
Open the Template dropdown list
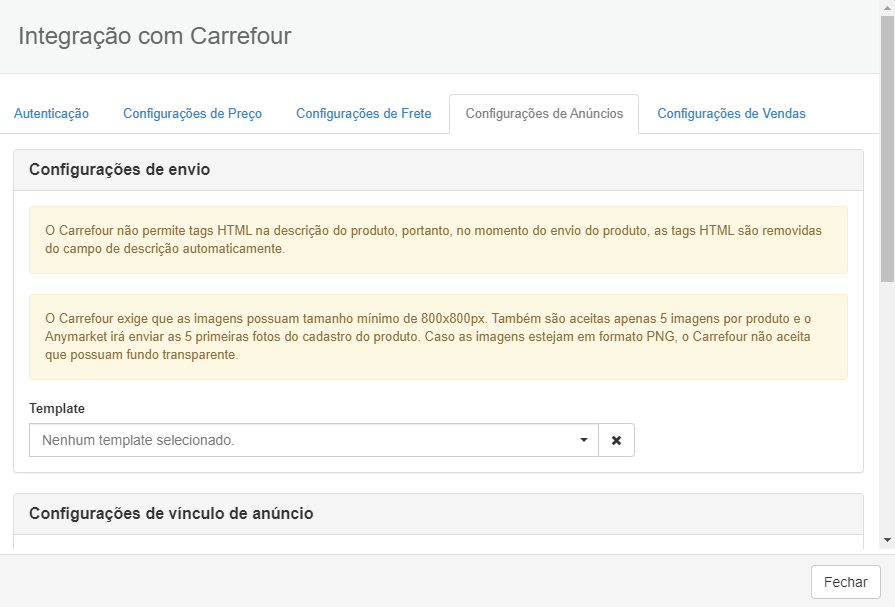pos(314,440)
